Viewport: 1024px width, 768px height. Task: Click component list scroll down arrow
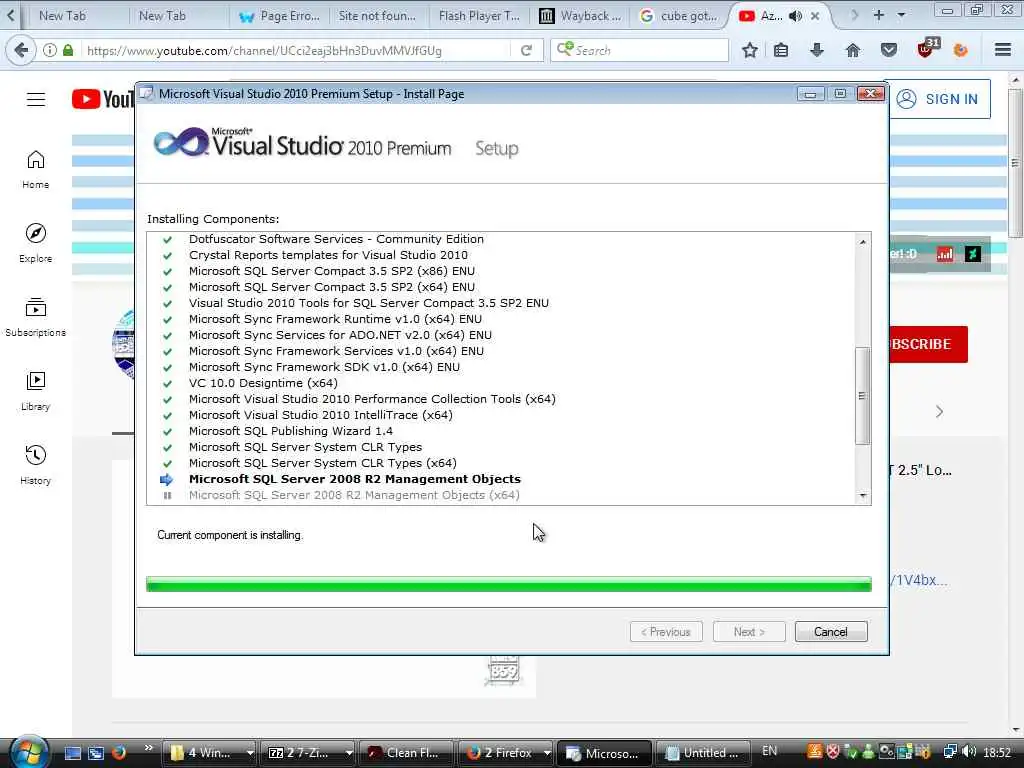pos(863,496)
